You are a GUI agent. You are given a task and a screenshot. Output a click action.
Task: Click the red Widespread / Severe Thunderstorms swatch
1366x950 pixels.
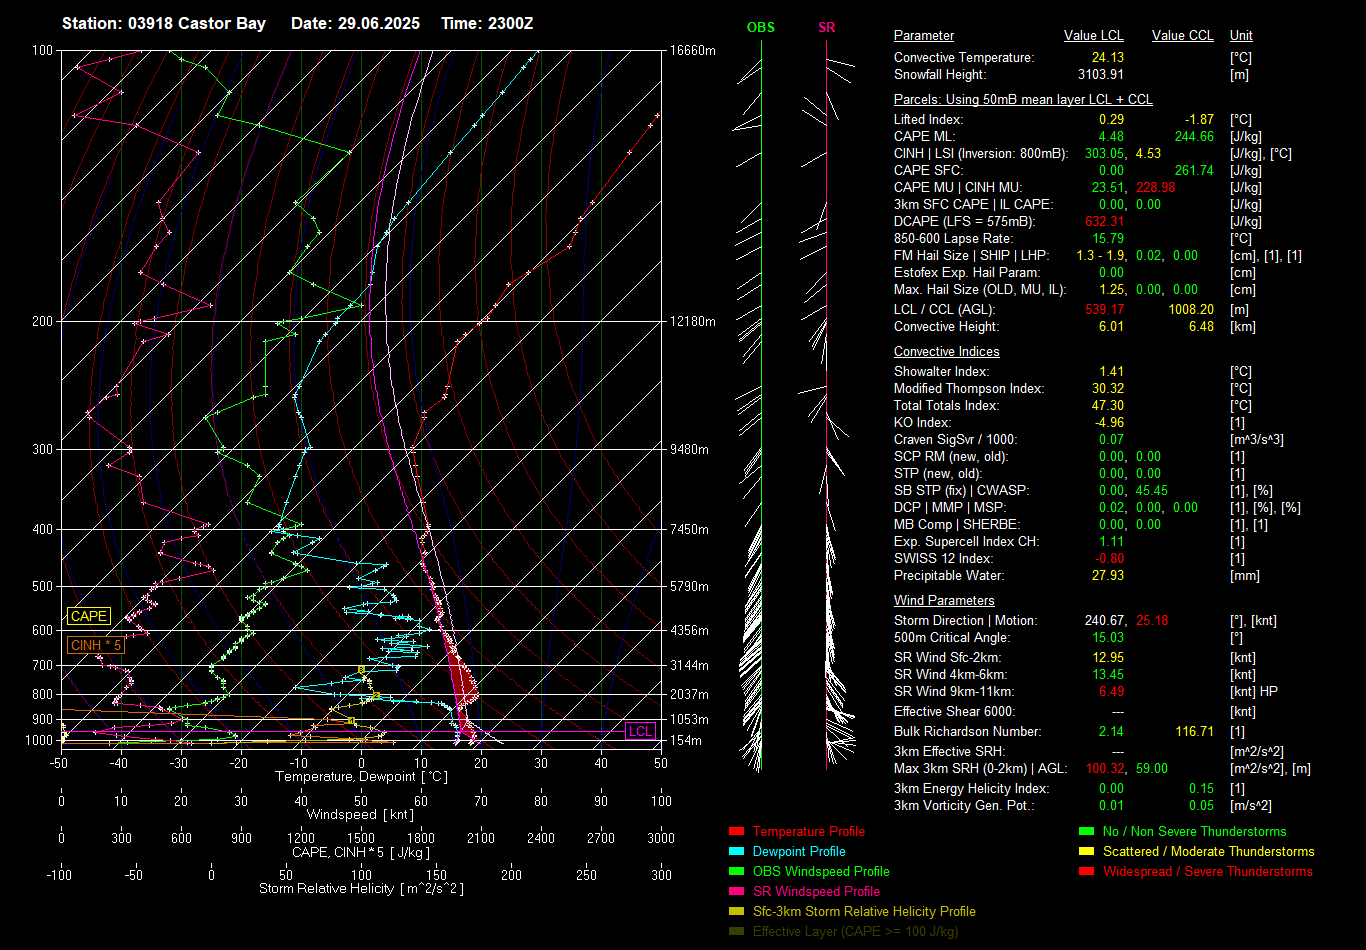click(1086, 871)
